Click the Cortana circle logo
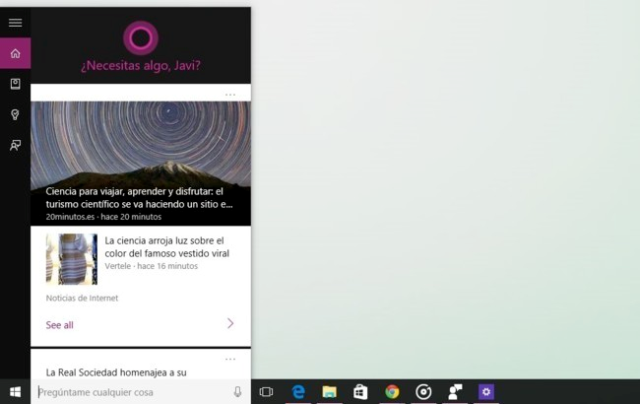This screenshot has width=640, height=404. (x=140, y=37)
